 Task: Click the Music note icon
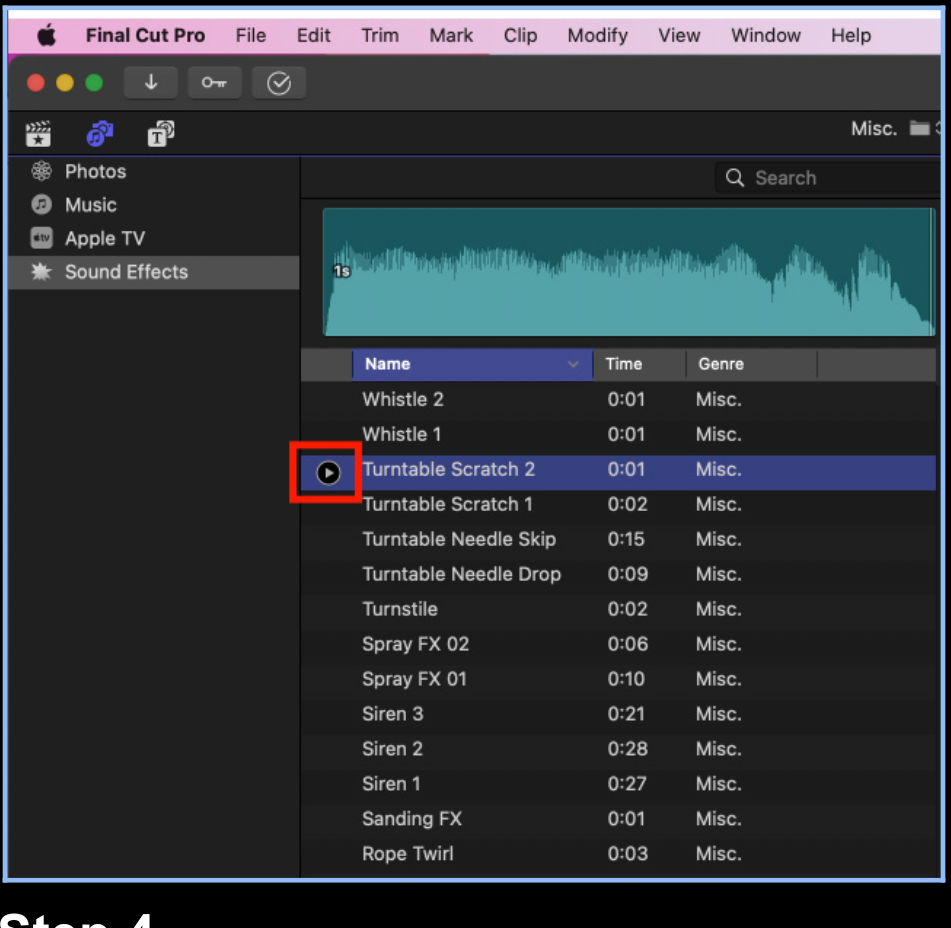(x=41, y=205)
